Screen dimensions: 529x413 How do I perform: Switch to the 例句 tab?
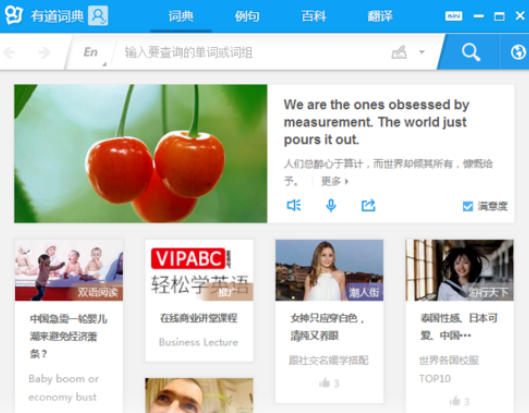tap(247, 16)
